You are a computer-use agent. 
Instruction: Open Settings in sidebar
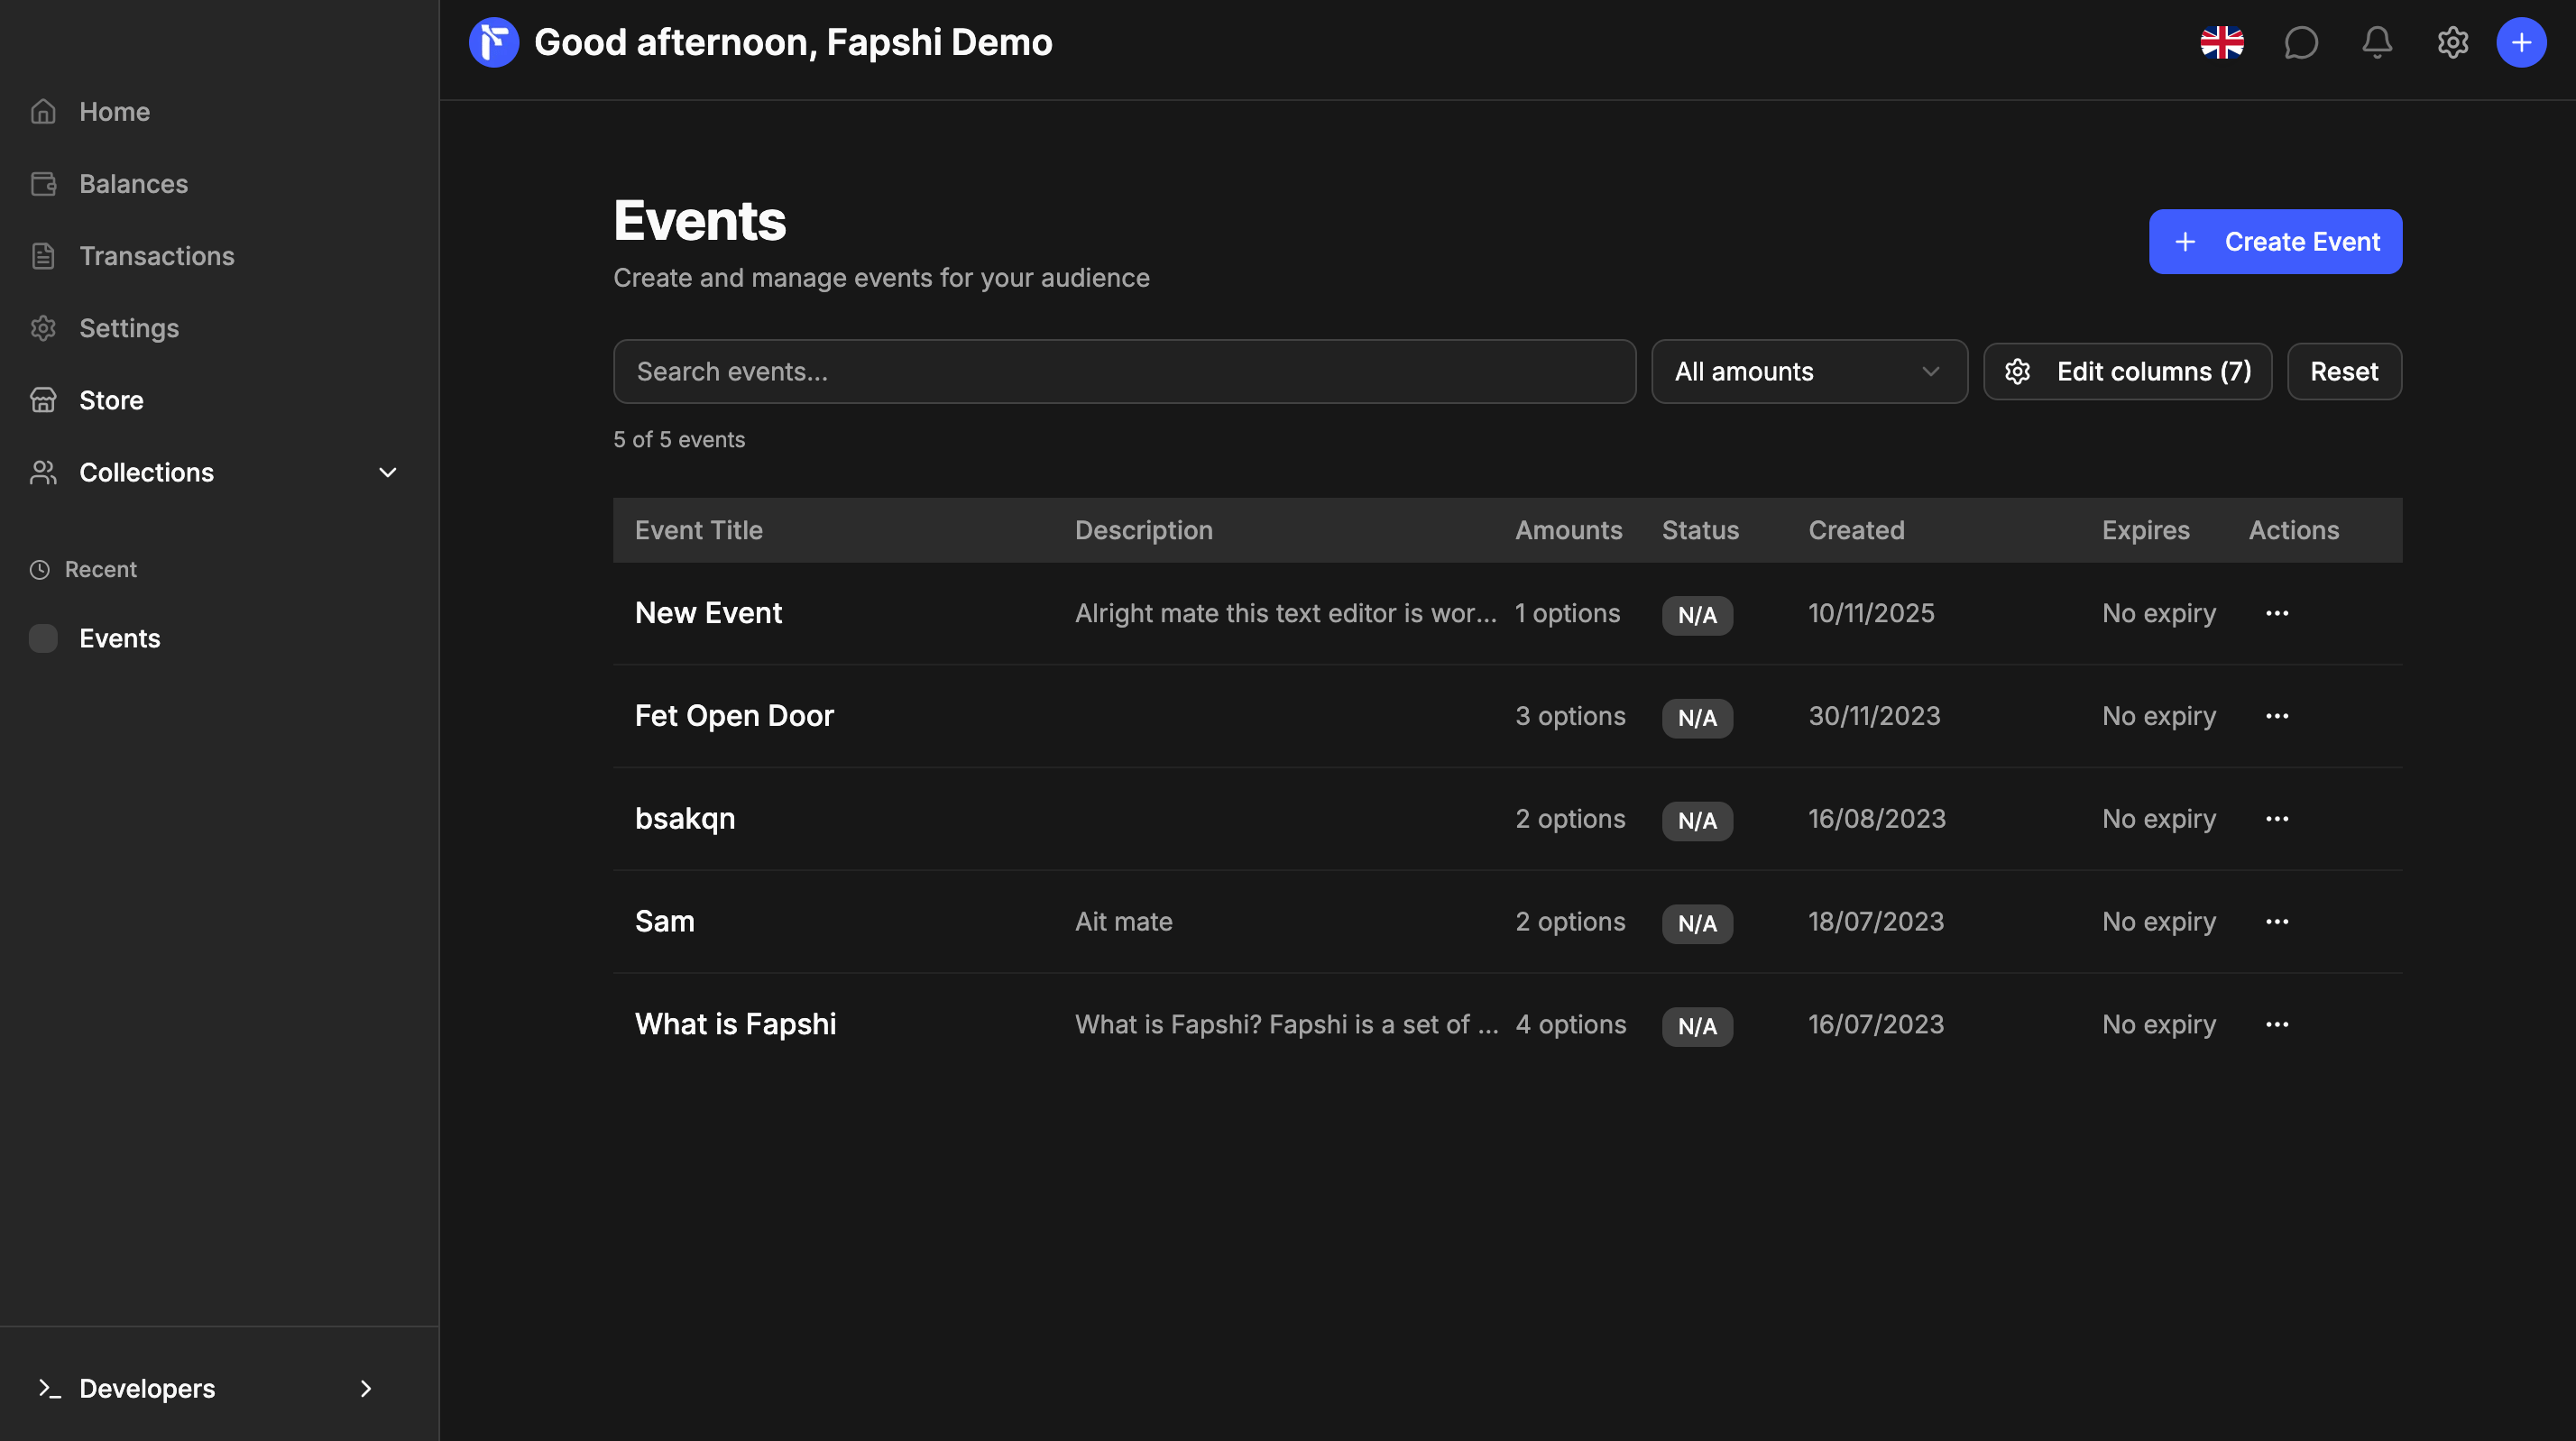tap(129, 327)
